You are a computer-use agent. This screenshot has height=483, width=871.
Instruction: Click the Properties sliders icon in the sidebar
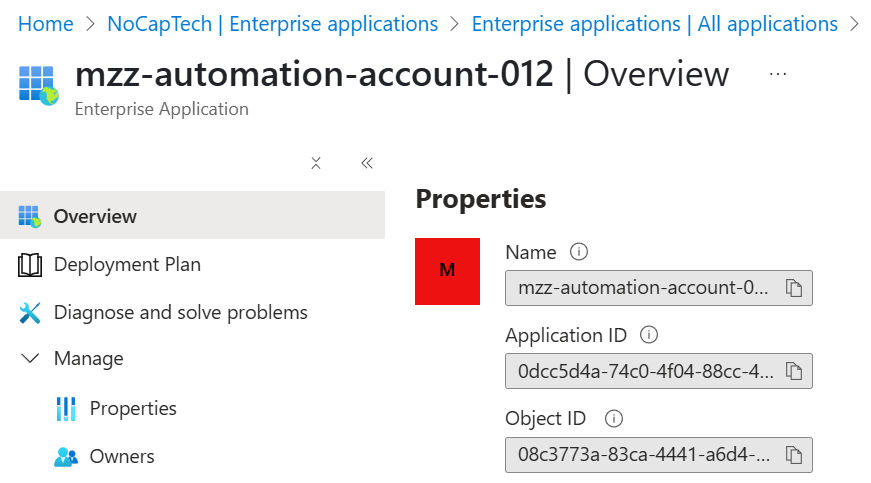point(66,409)
